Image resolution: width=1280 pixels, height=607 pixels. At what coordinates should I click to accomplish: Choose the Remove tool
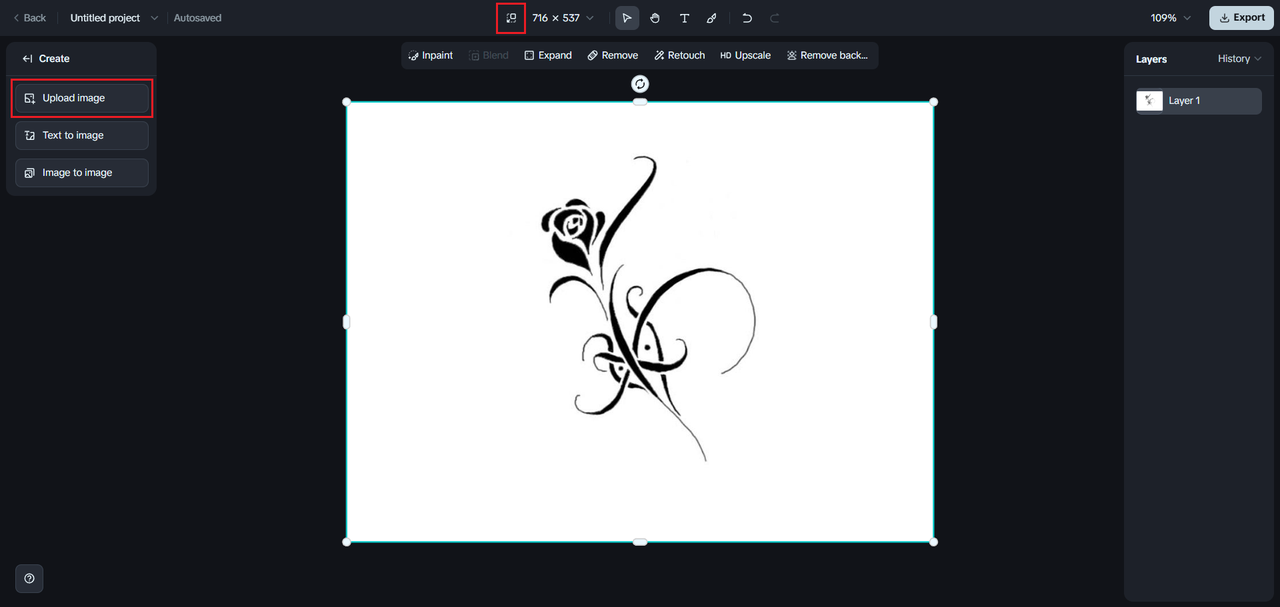[x=613, y=56]
